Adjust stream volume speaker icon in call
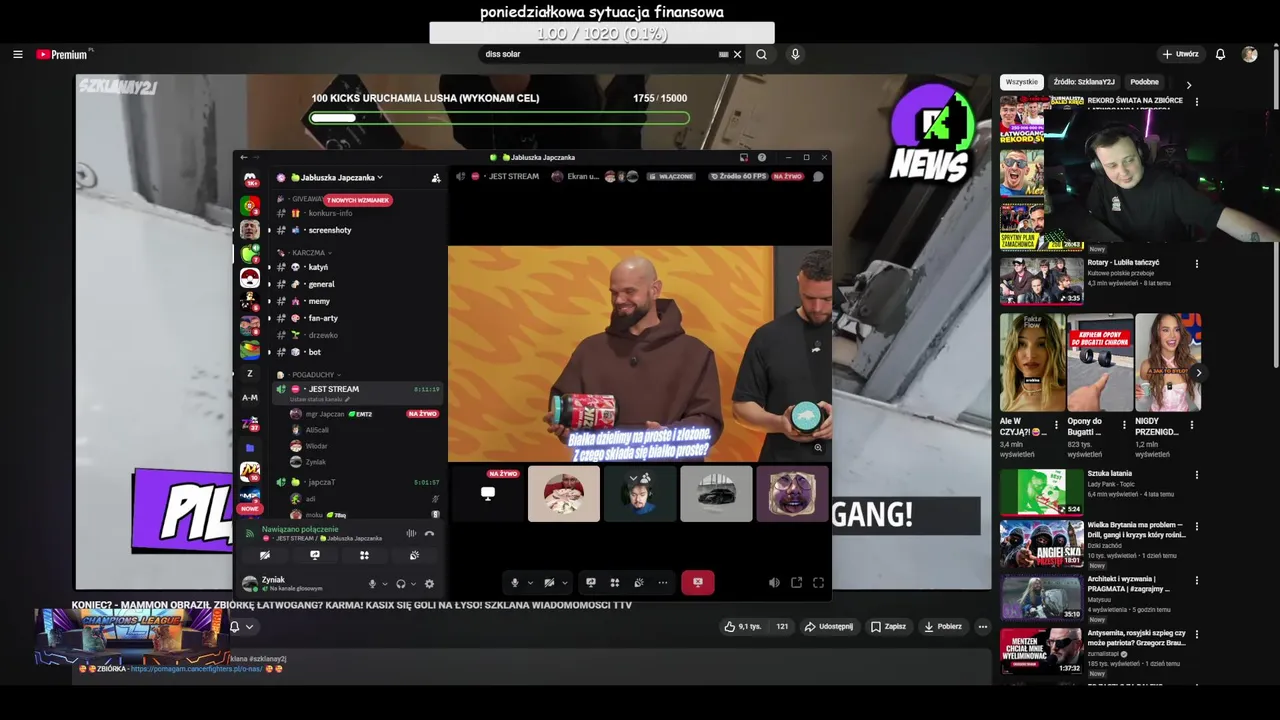Screen dimensions: 1280x720 click(774, 582)
